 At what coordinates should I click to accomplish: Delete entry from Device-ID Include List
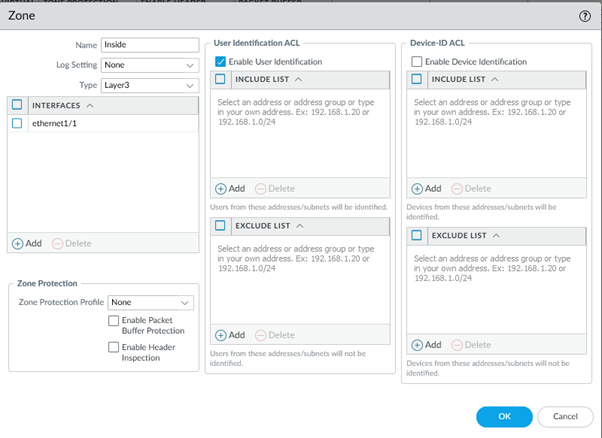pos(471,189)
